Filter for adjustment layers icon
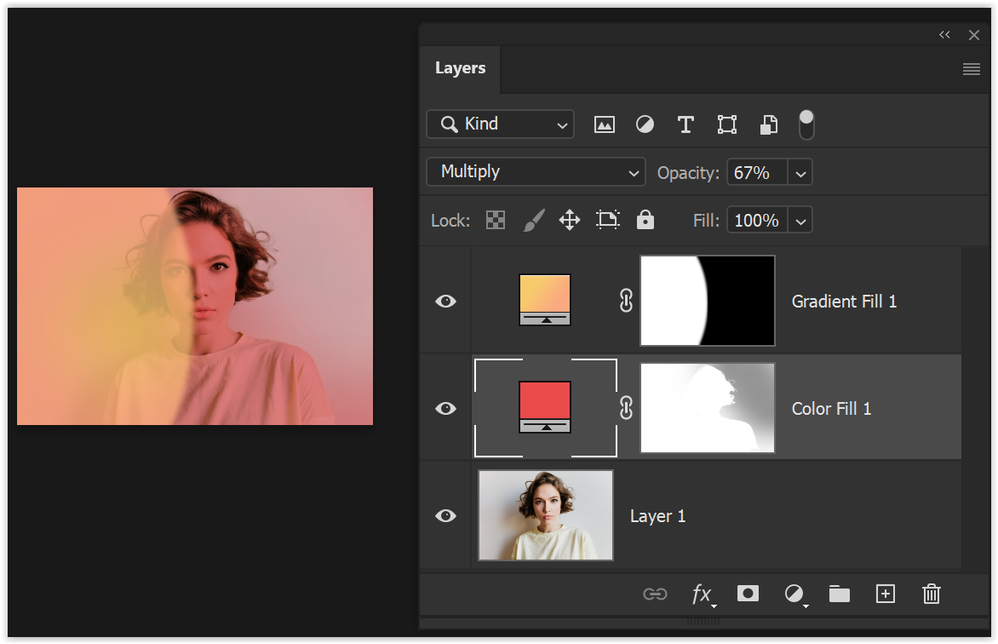The width and height of the screenshot is (998, 644). click(x=645, y=124)
